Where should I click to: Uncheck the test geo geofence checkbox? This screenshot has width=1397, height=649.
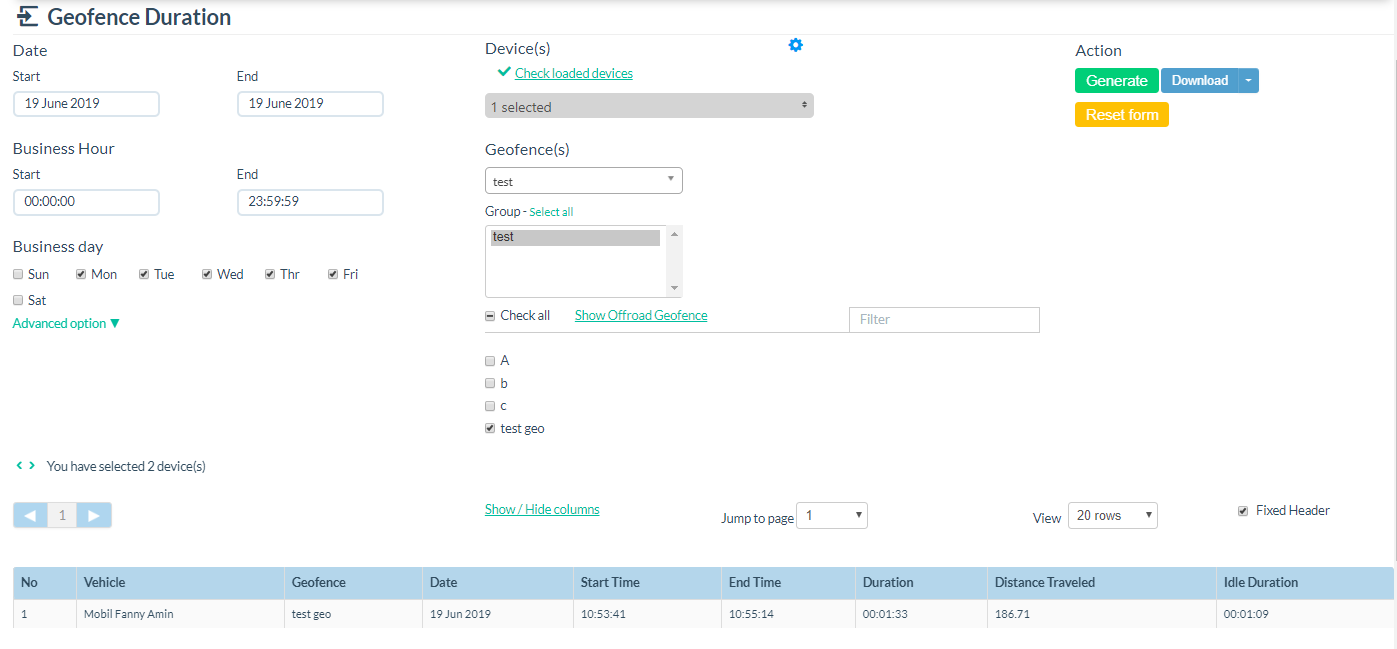pos(490,428)
